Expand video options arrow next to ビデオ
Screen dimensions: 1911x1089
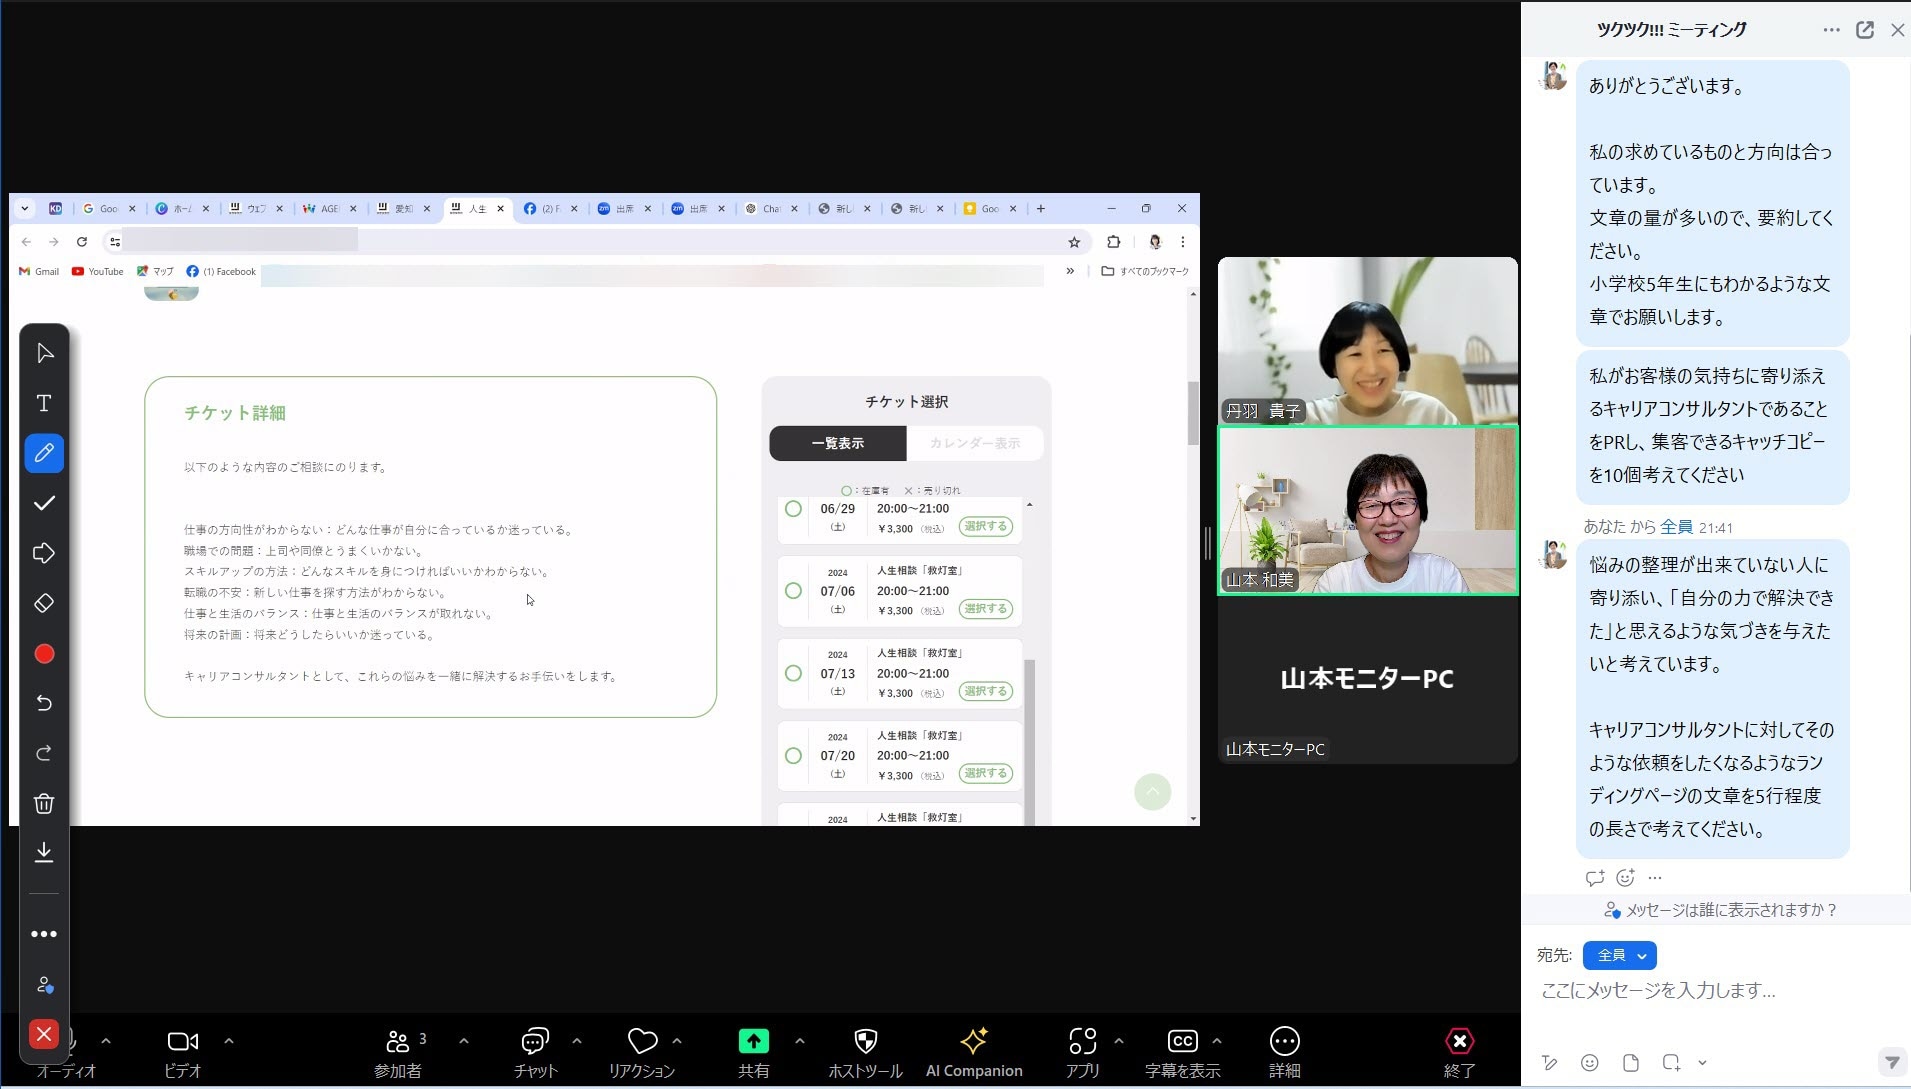229,1041
